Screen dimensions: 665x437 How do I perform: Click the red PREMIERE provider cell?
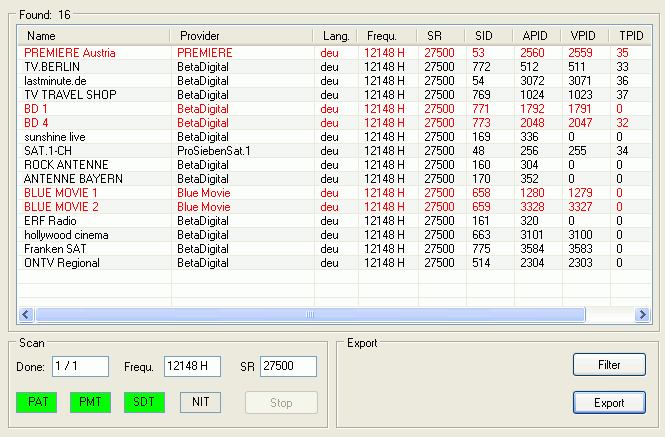click(205, 53)
